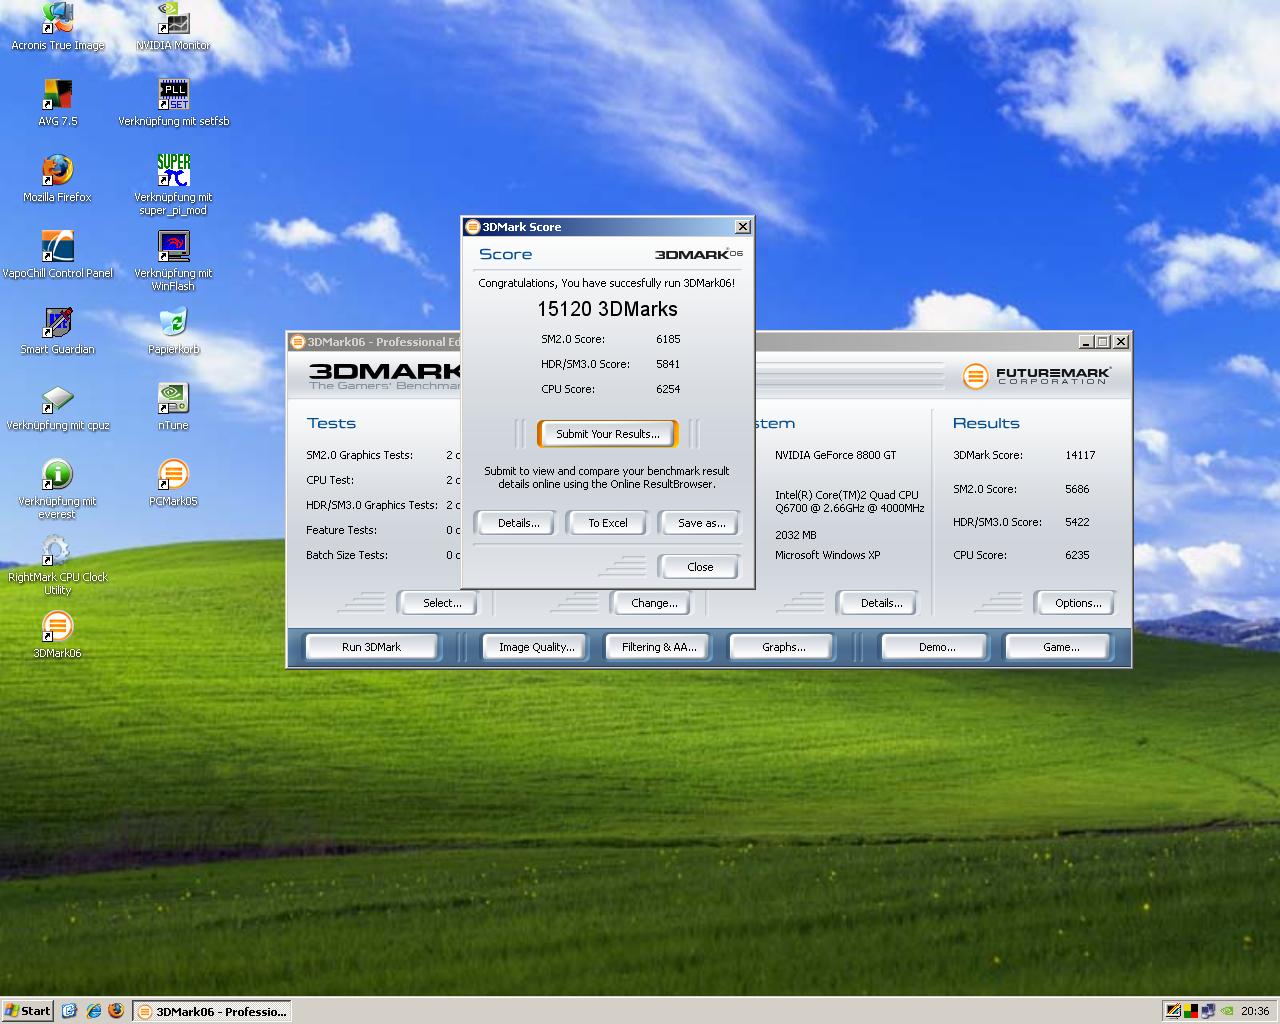Click the display settings tray icon
Screen dimensions: 1280x1024
1173,1011
